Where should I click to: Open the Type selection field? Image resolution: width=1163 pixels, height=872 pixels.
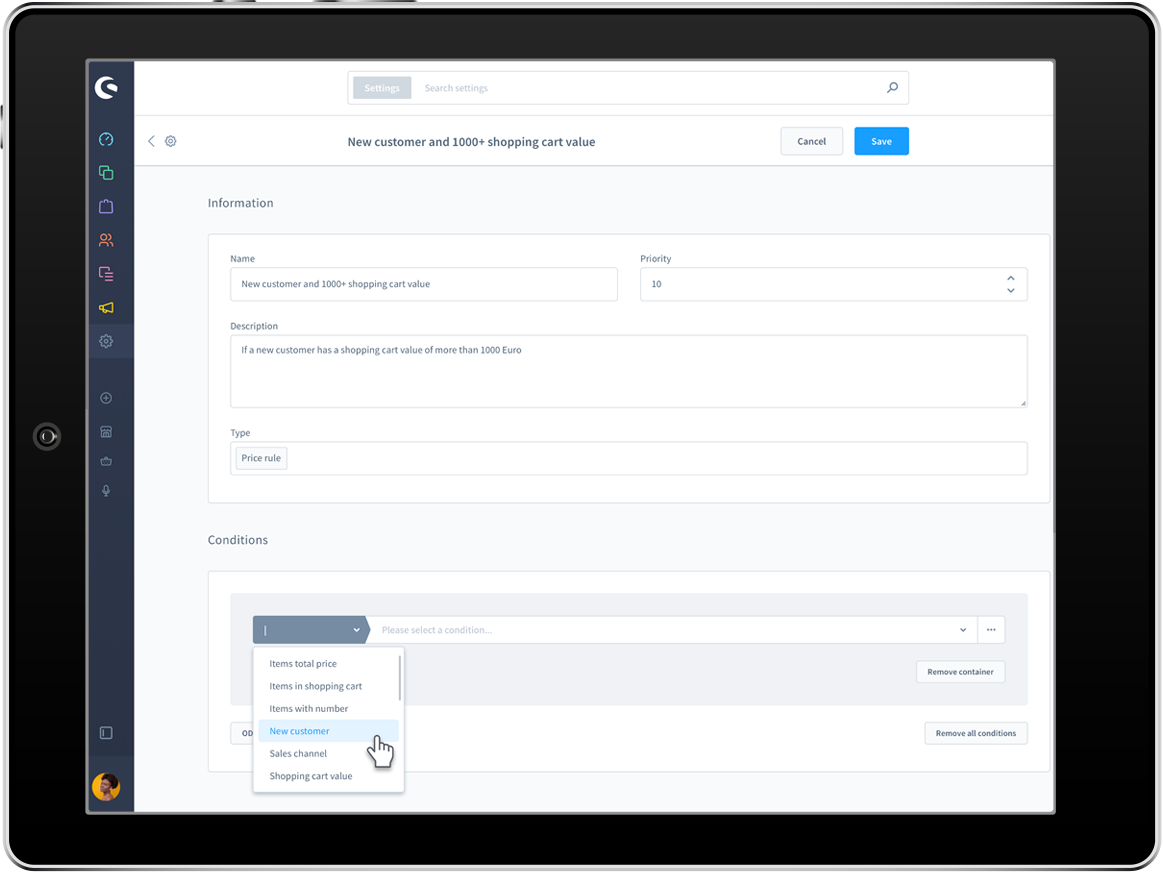click(x=628, y=458)
